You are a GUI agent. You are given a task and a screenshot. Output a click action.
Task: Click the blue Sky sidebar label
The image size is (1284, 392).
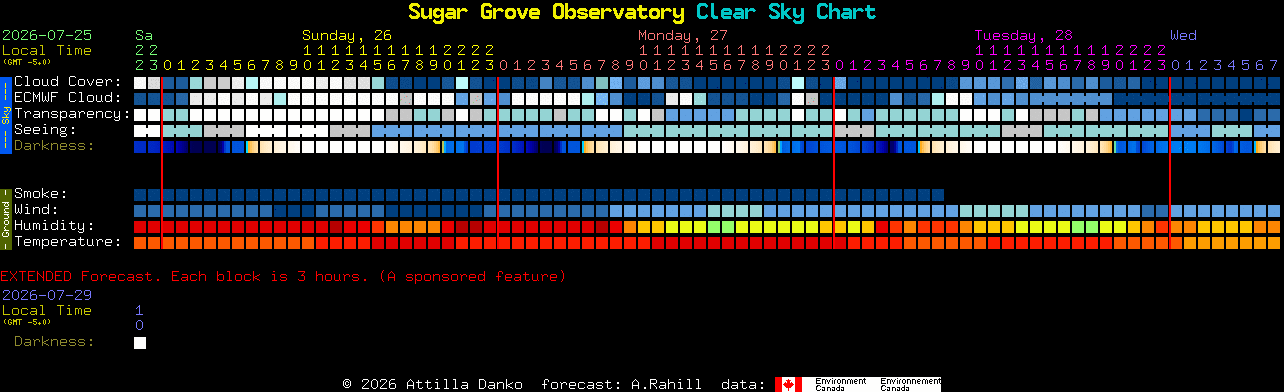coord(5,113)
